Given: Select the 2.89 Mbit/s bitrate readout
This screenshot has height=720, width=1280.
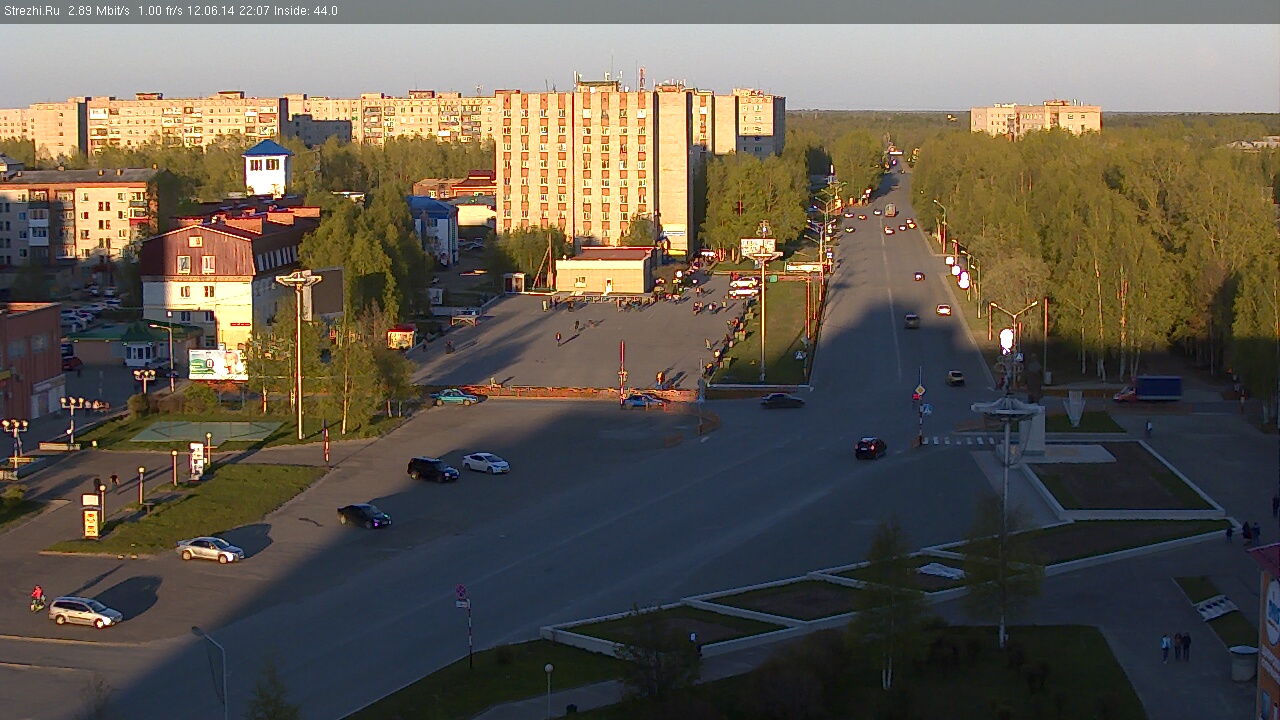Looking at the screenshot, I should pyautogui.click(x=99, y=11).
